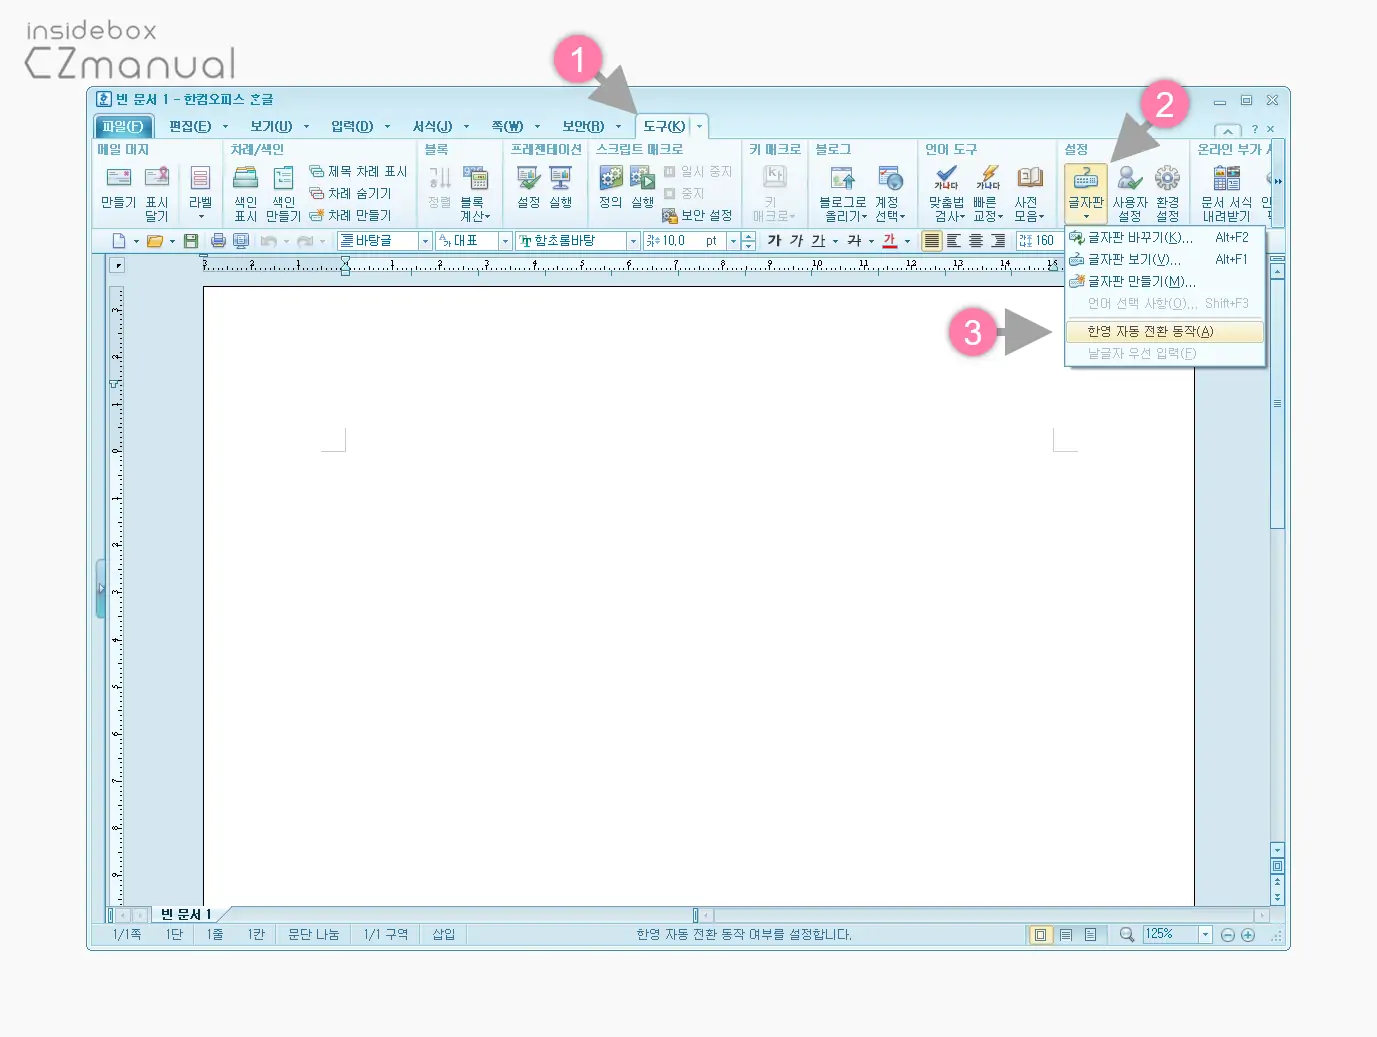The height and width of the screenshot is (1037, 1377).
Task: Open the 125% zoom level dropdown
Action: (1205, 935)
